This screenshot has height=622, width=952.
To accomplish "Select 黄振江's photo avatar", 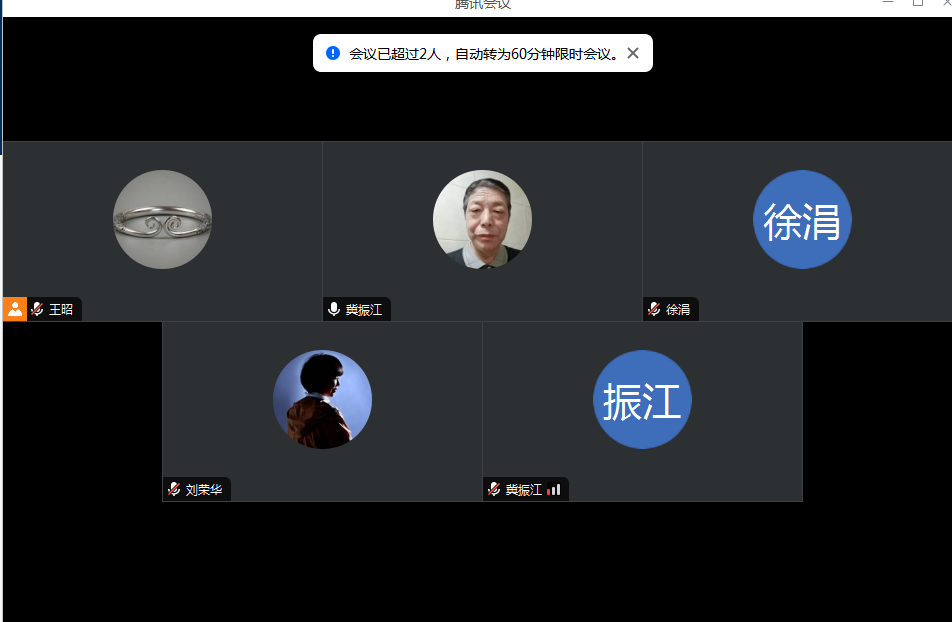I will [x=482, y=220].
